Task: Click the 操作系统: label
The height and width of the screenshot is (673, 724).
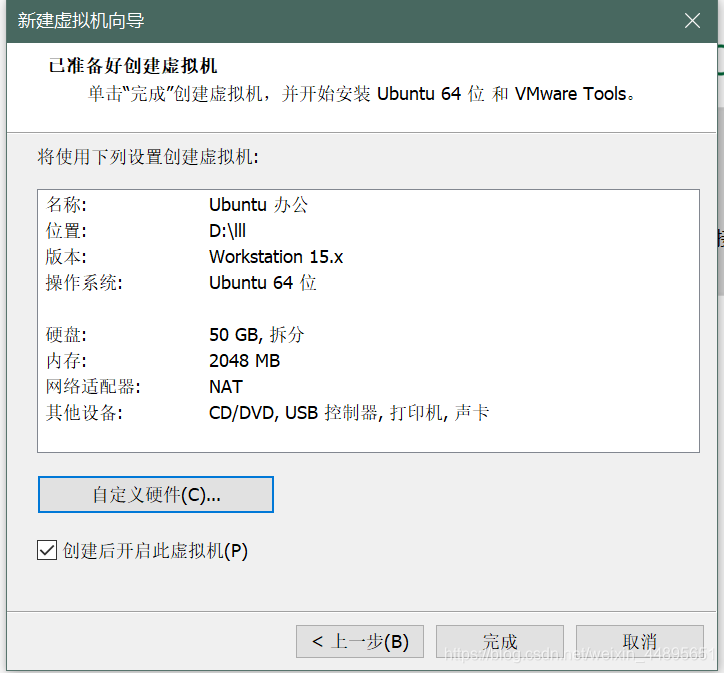Action: (84, 282)
